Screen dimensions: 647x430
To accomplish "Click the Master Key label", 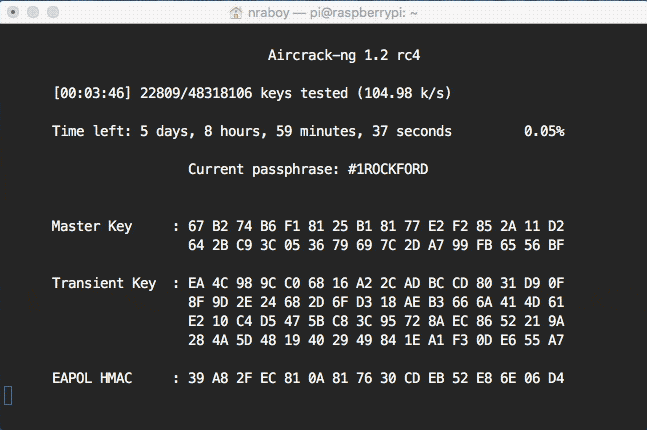I will coord(92,226).
